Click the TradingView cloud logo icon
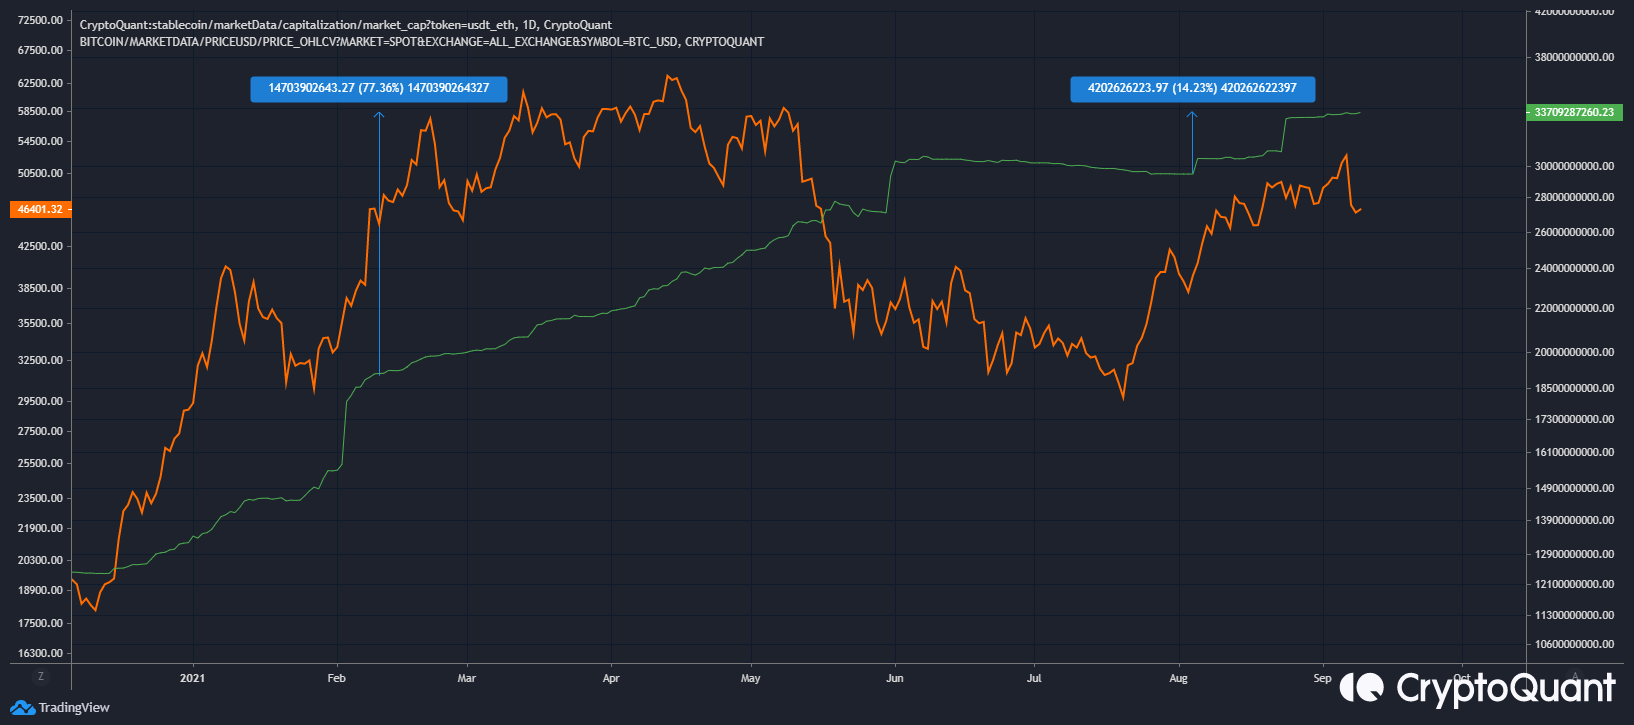Screen dimensions: 1634x725 coord(22,708)
